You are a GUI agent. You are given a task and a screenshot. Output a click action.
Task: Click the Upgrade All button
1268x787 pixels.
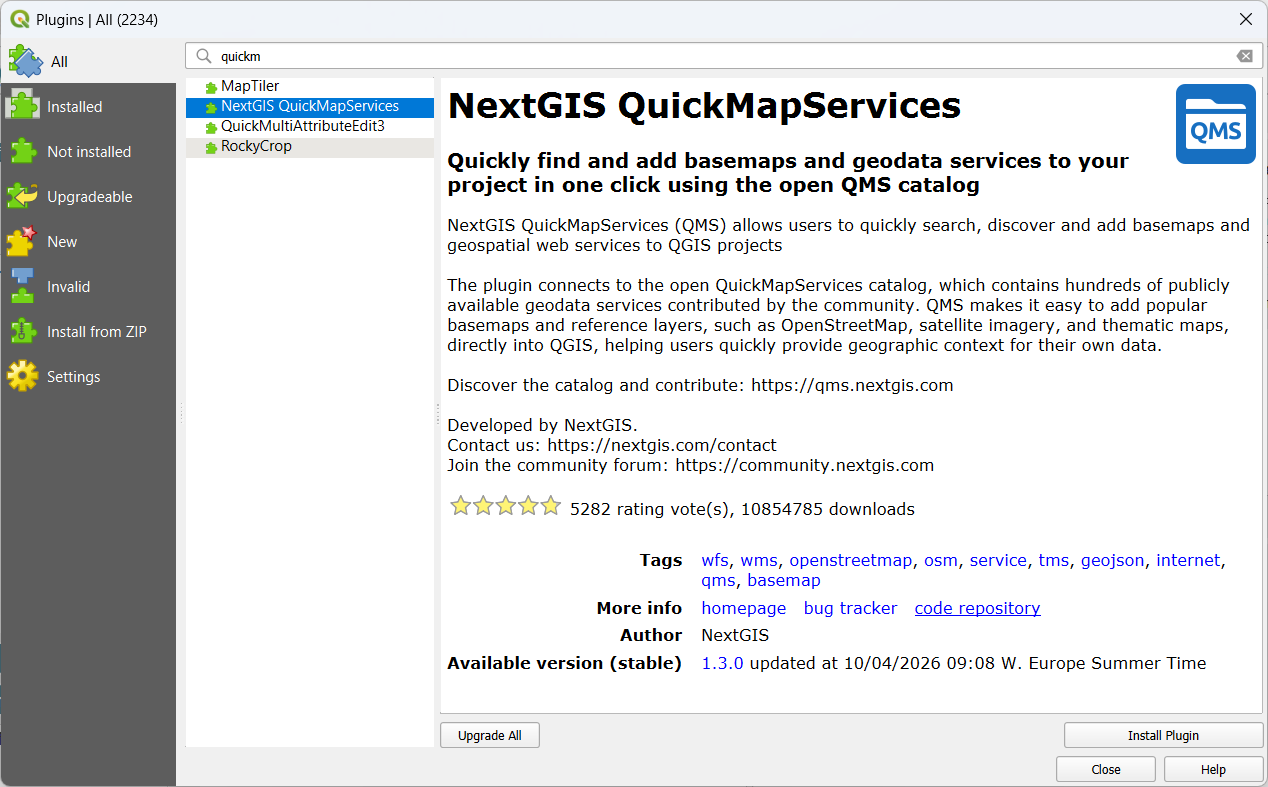click(x=489, y=735)
